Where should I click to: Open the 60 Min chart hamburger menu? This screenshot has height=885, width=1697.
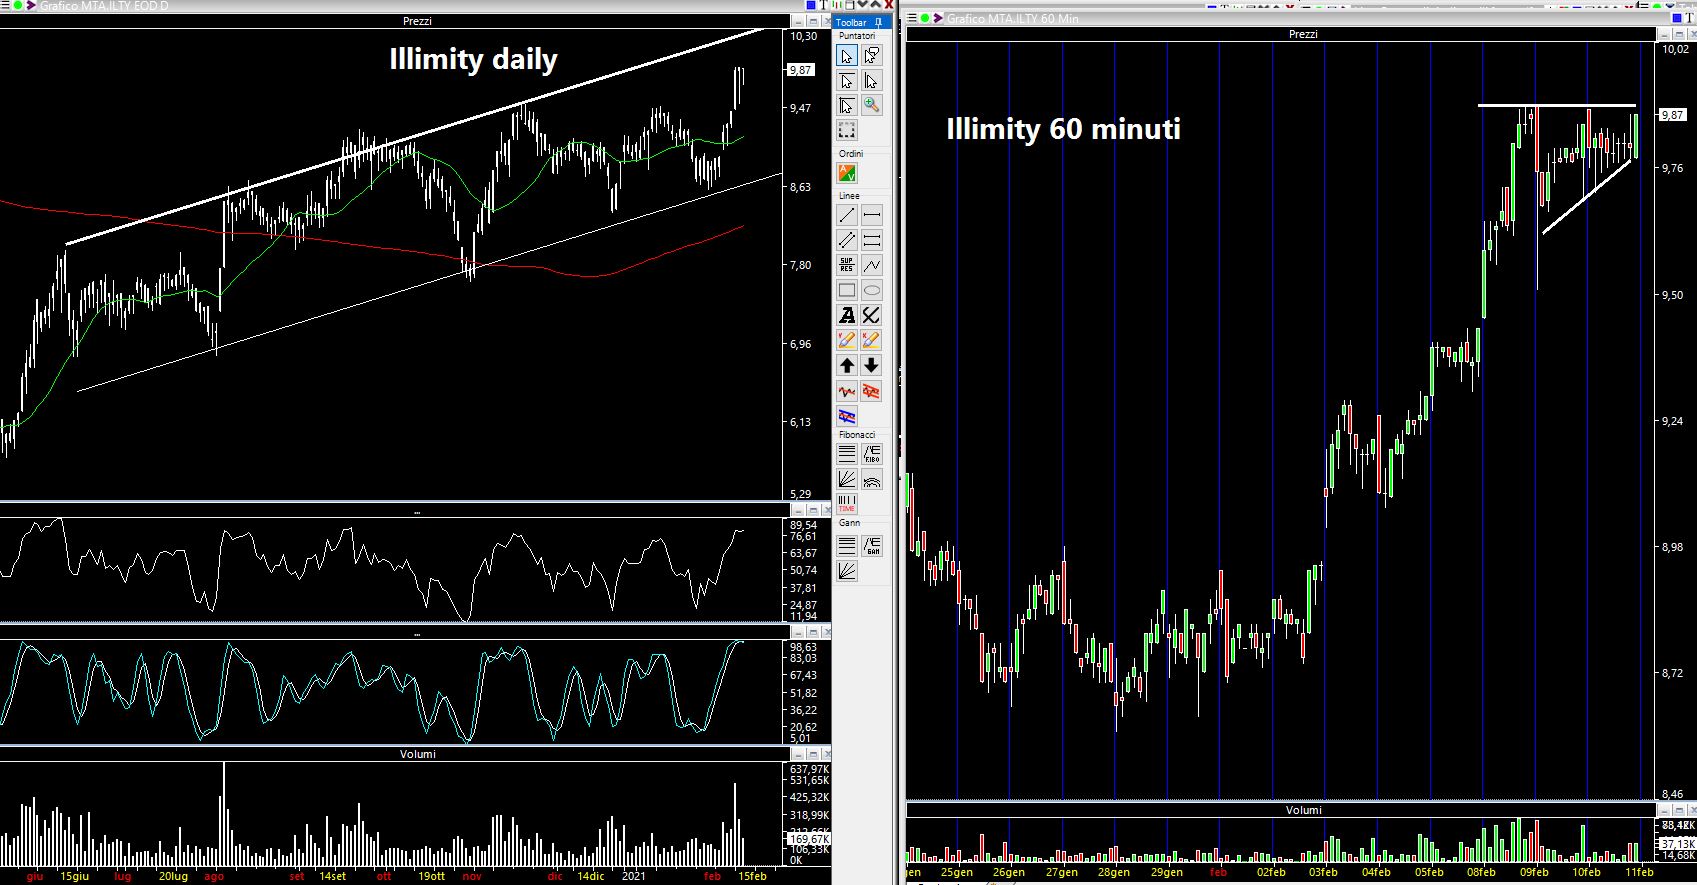click(x=911, y=18)
